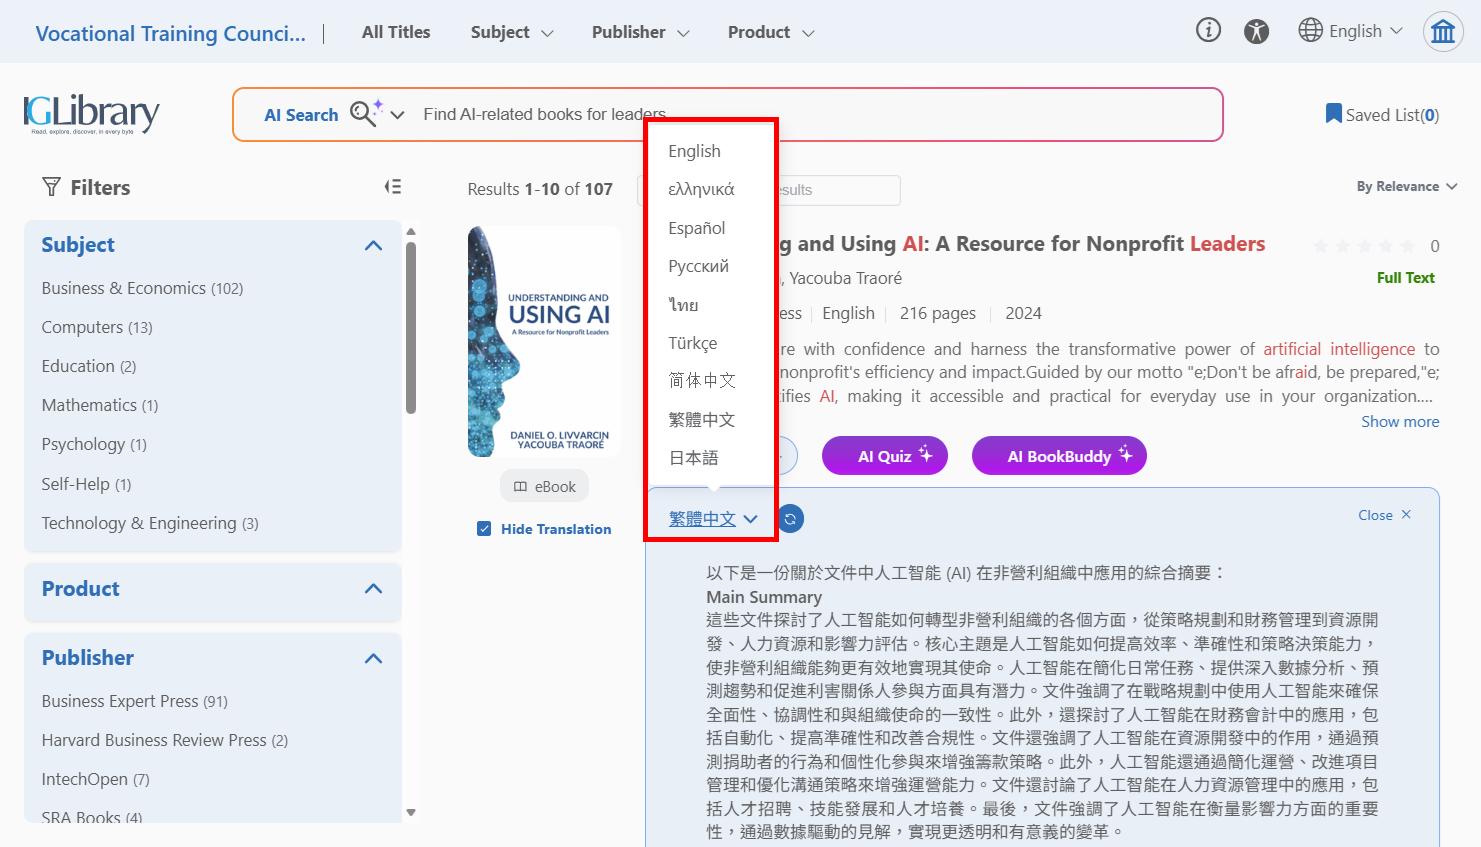Click the institution building icon
Viewport: 1481px width, 847px height.
click(1443, 32)
